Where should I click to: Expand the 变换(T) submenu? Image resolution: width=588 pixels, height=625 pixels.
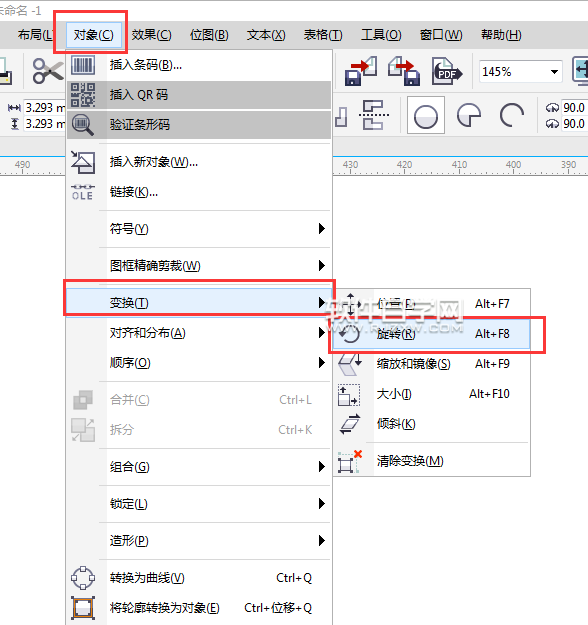point(199,303)
